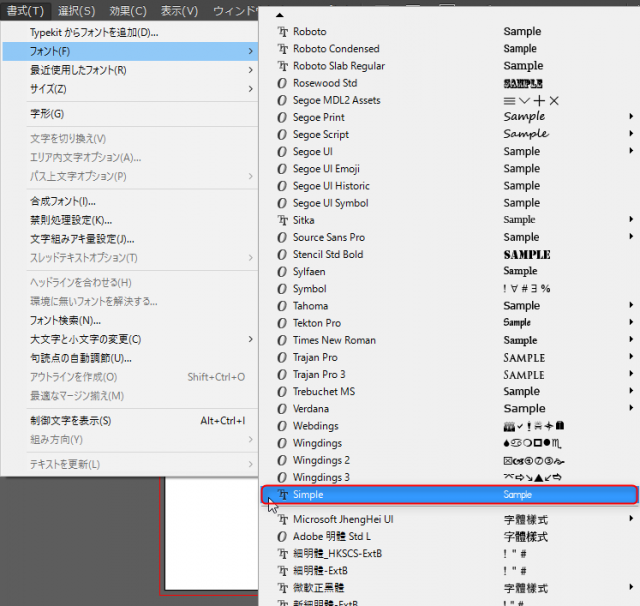This screenshot has width=640, height=606.
Task: Click the font type icon beside Sitka
Action: point(282,220)
